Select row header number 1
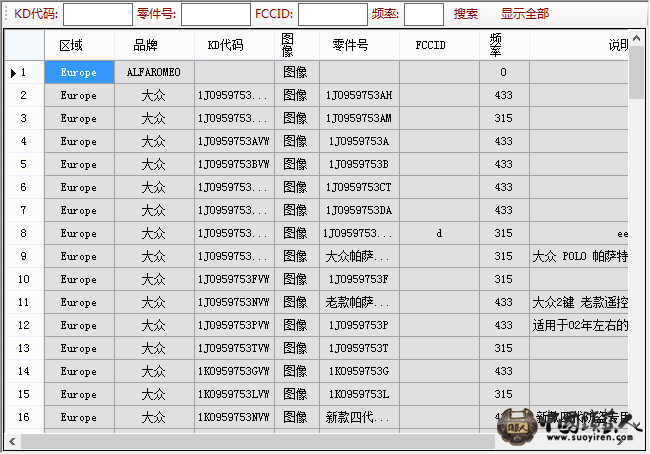The width and height of the screenshot is (650, 454). [24, 72]
